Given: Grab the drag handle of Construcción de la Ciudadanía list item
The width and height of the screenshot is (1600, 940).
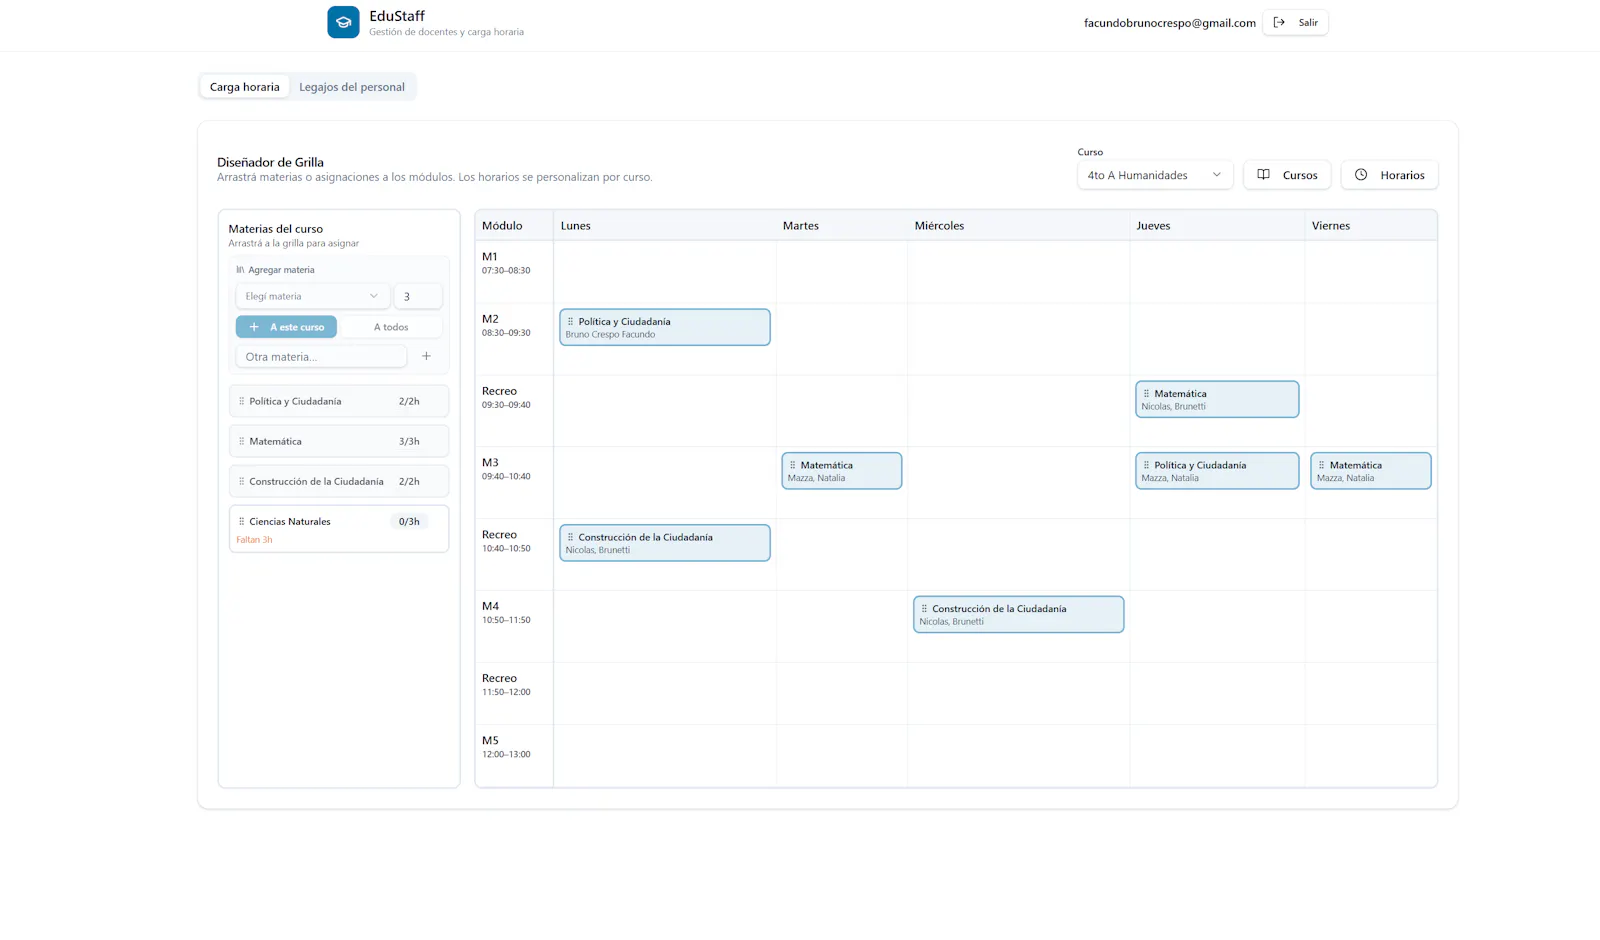Looking at the screenshot, I should 241,481.
